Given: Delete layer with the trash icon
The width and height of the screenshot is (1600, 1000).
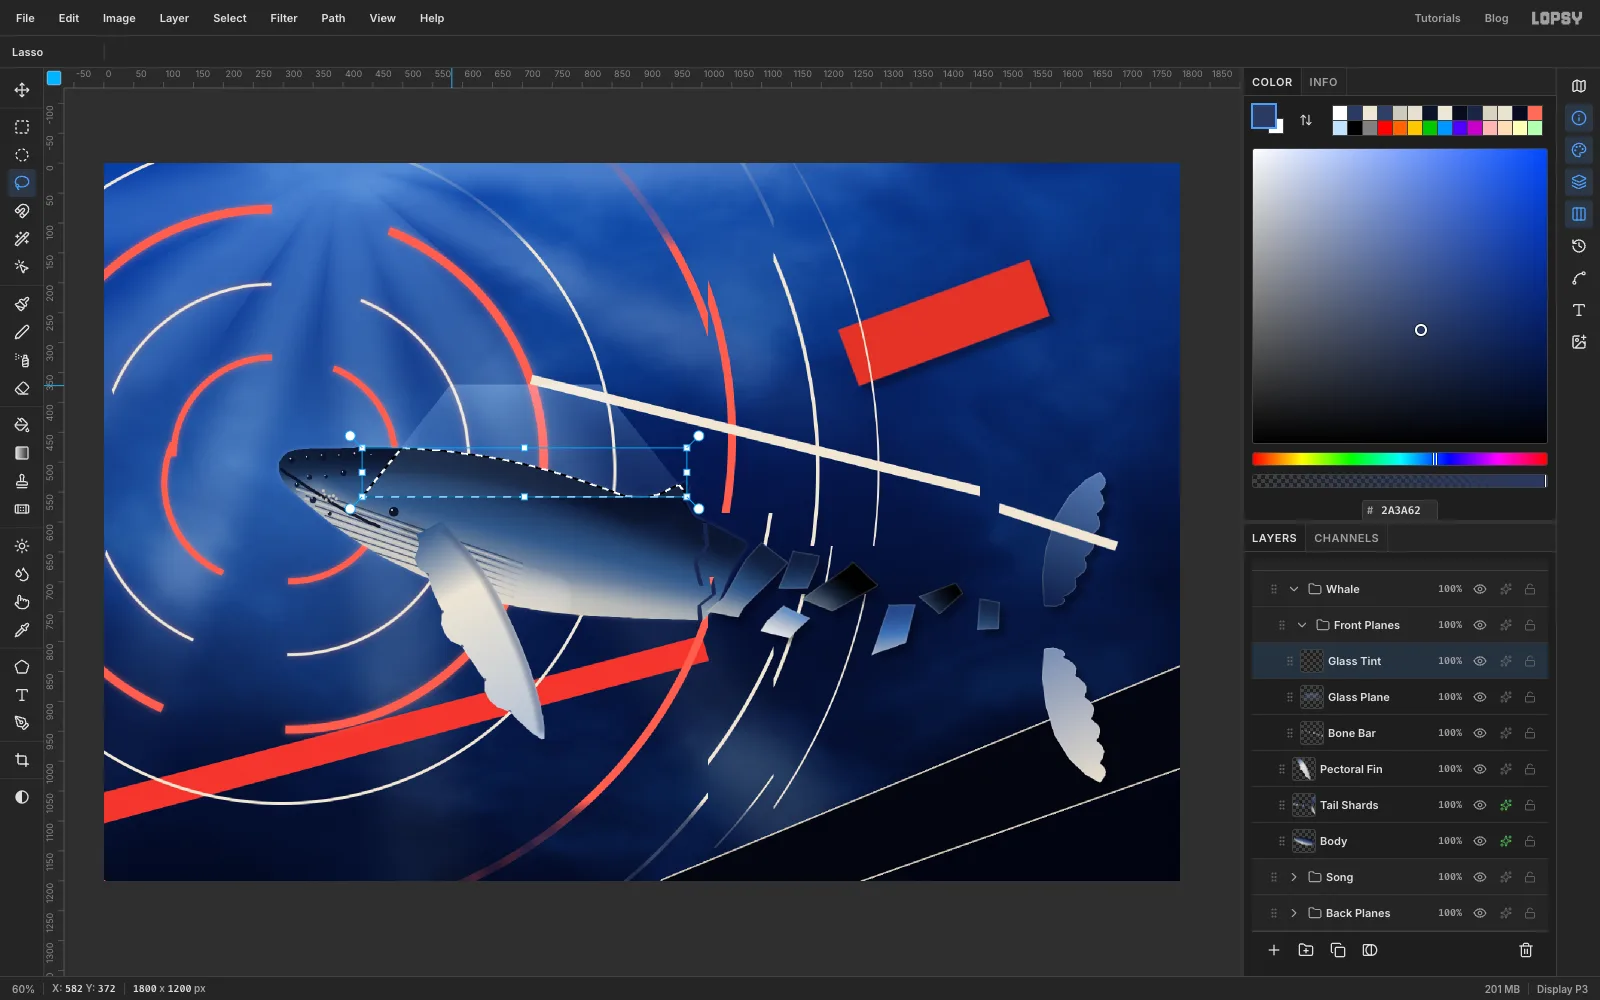Looking at the screenshot, I should (1526, 950).
